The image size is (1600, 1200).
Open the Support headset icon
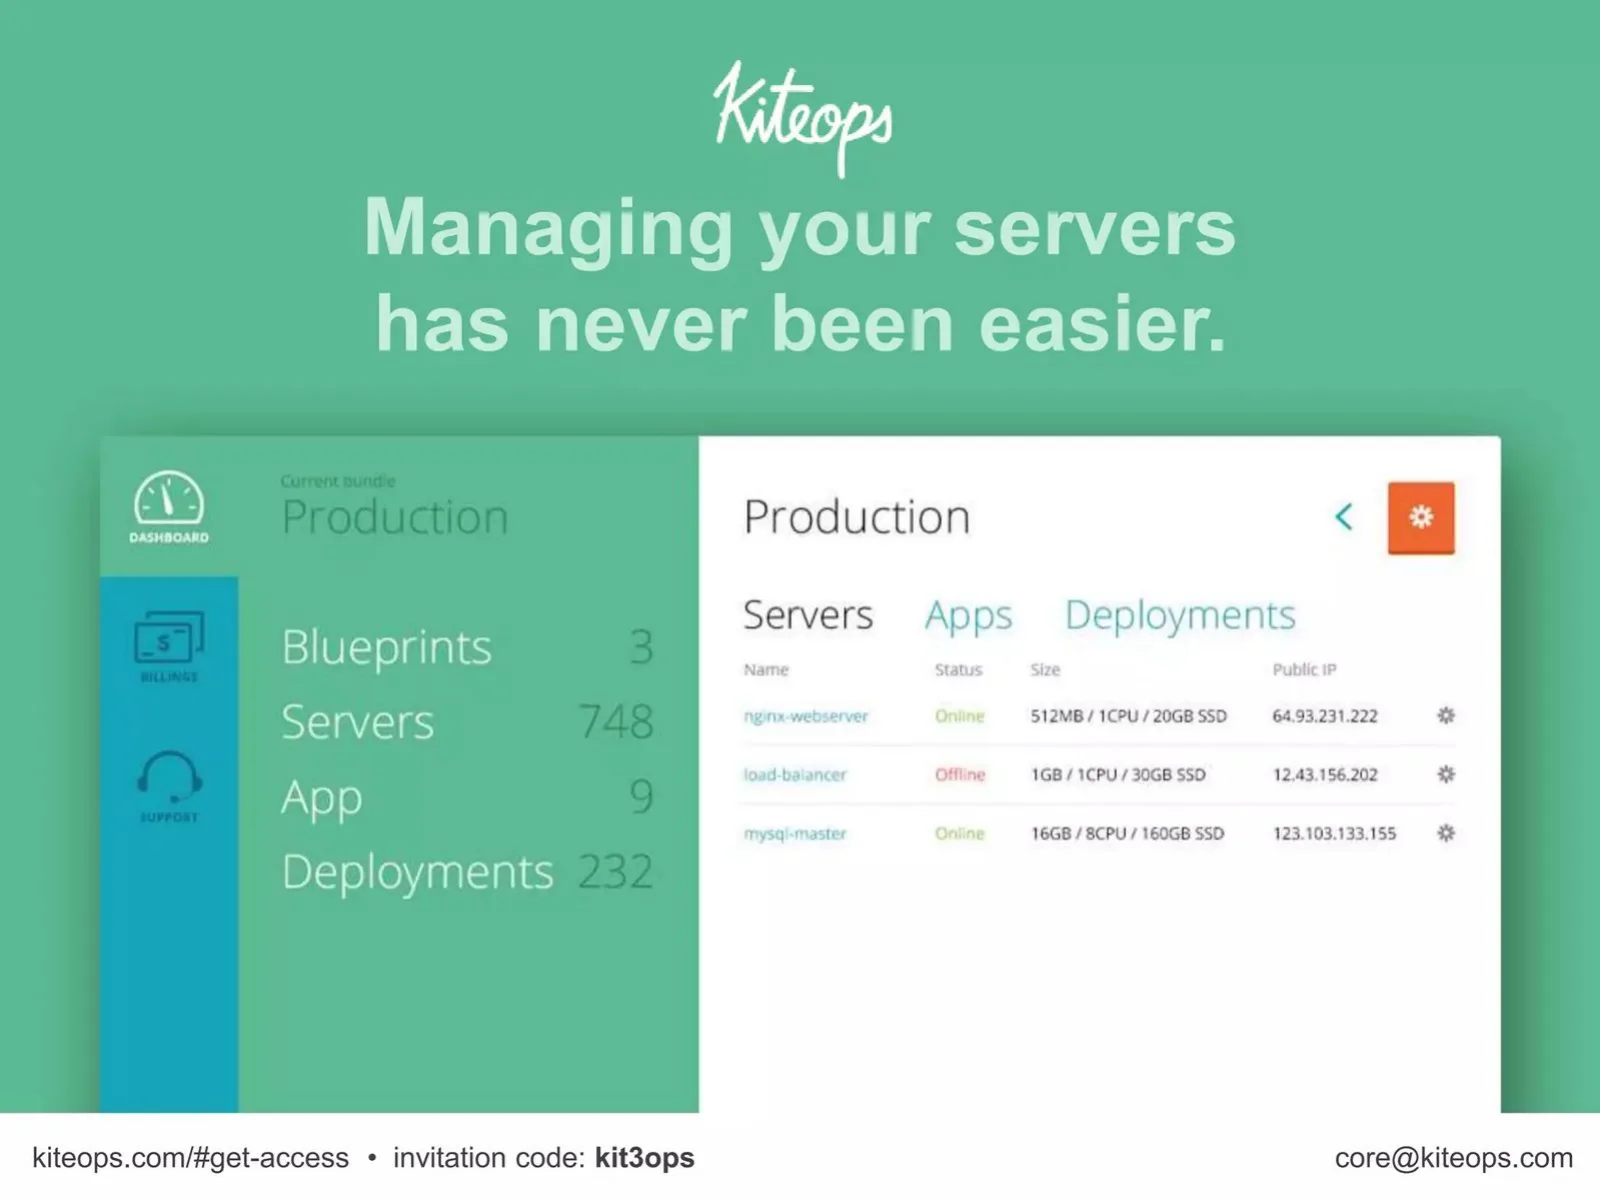(x=169, y=786)
